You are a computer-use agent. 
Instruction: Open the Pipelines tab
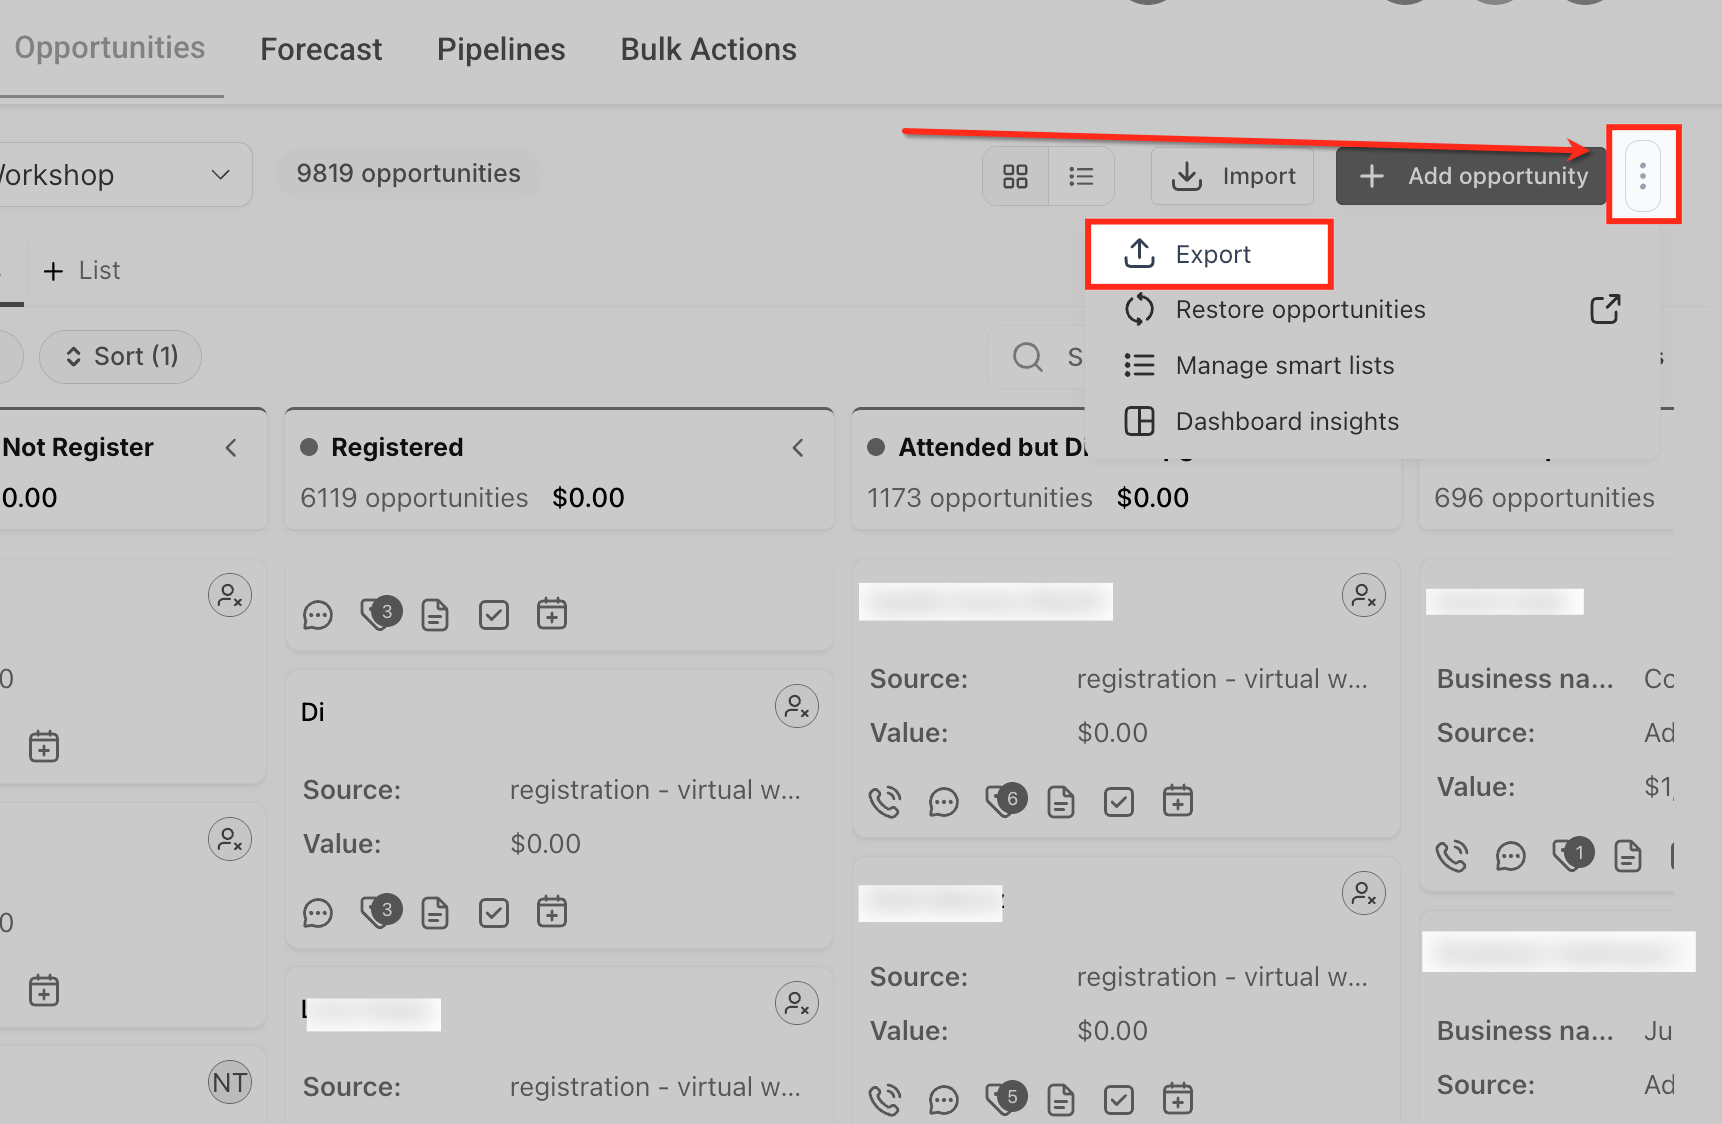point(501,49)
